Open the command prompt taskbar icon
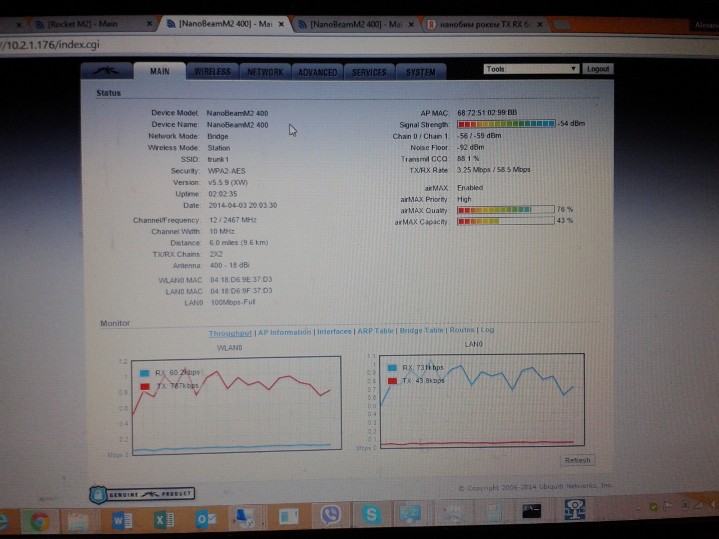 (531, 511)
